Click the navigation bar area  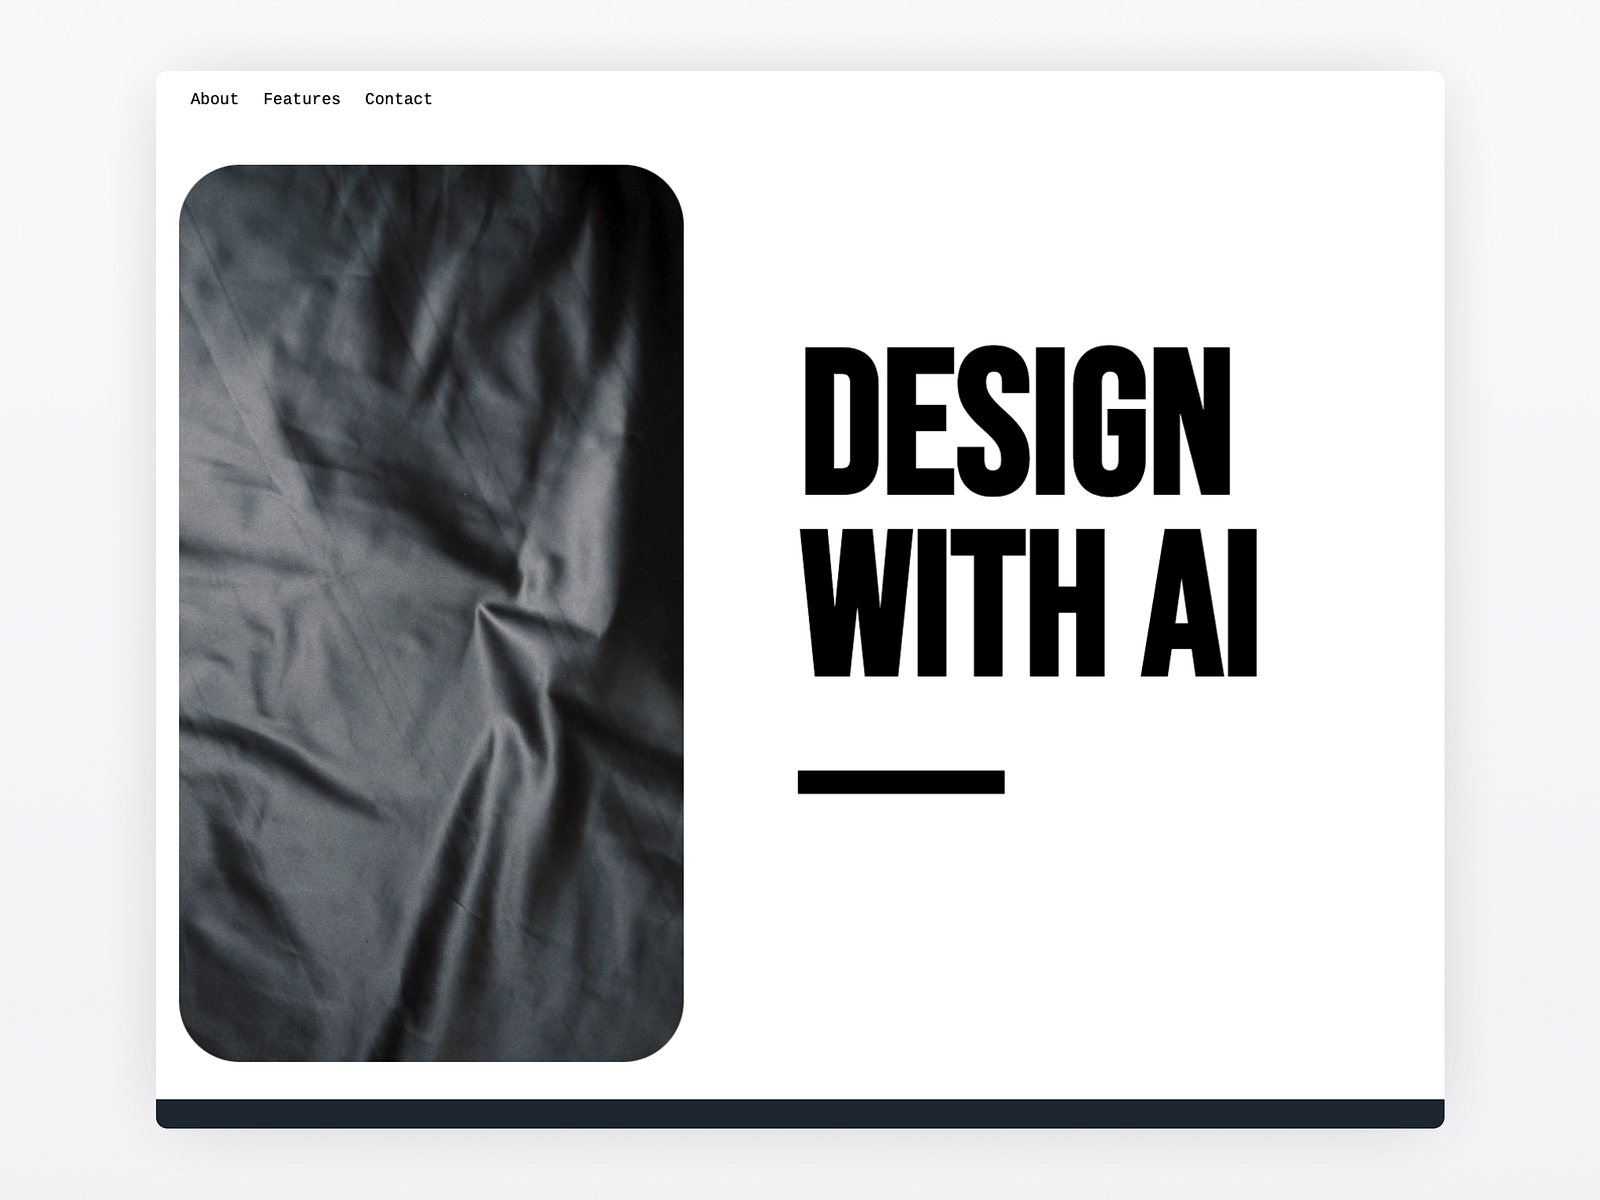coord(700,99)
